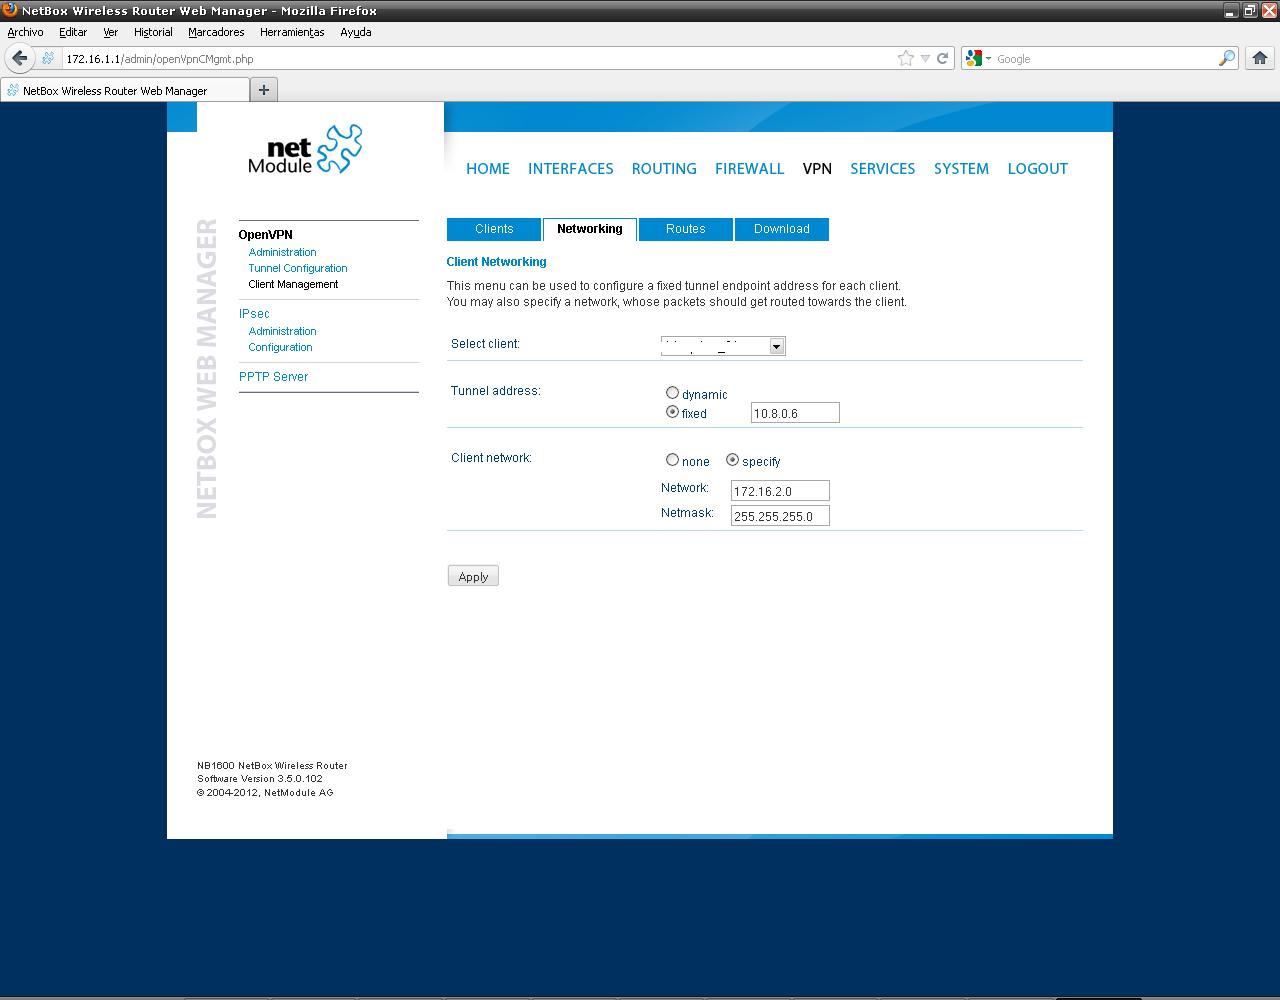1280x1000 pixels.
Task: Click the Network field 172.16.2.0
Action: (x=780, y=491)
